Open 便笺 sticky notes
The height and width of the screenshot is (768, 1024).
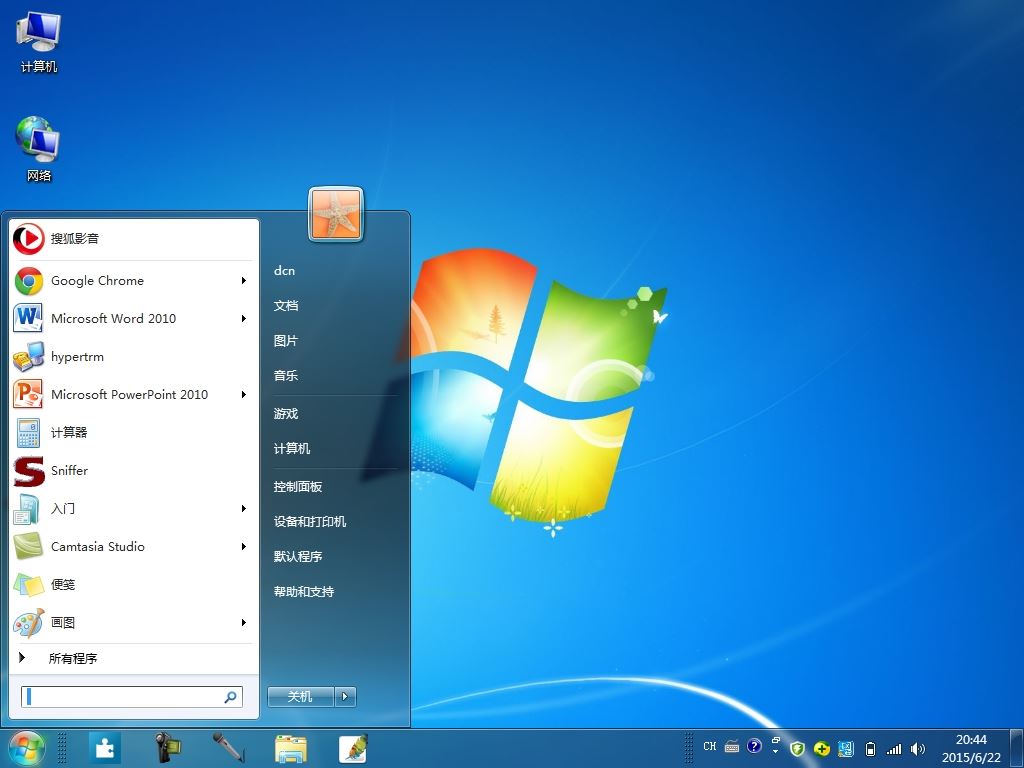[133, 584]
